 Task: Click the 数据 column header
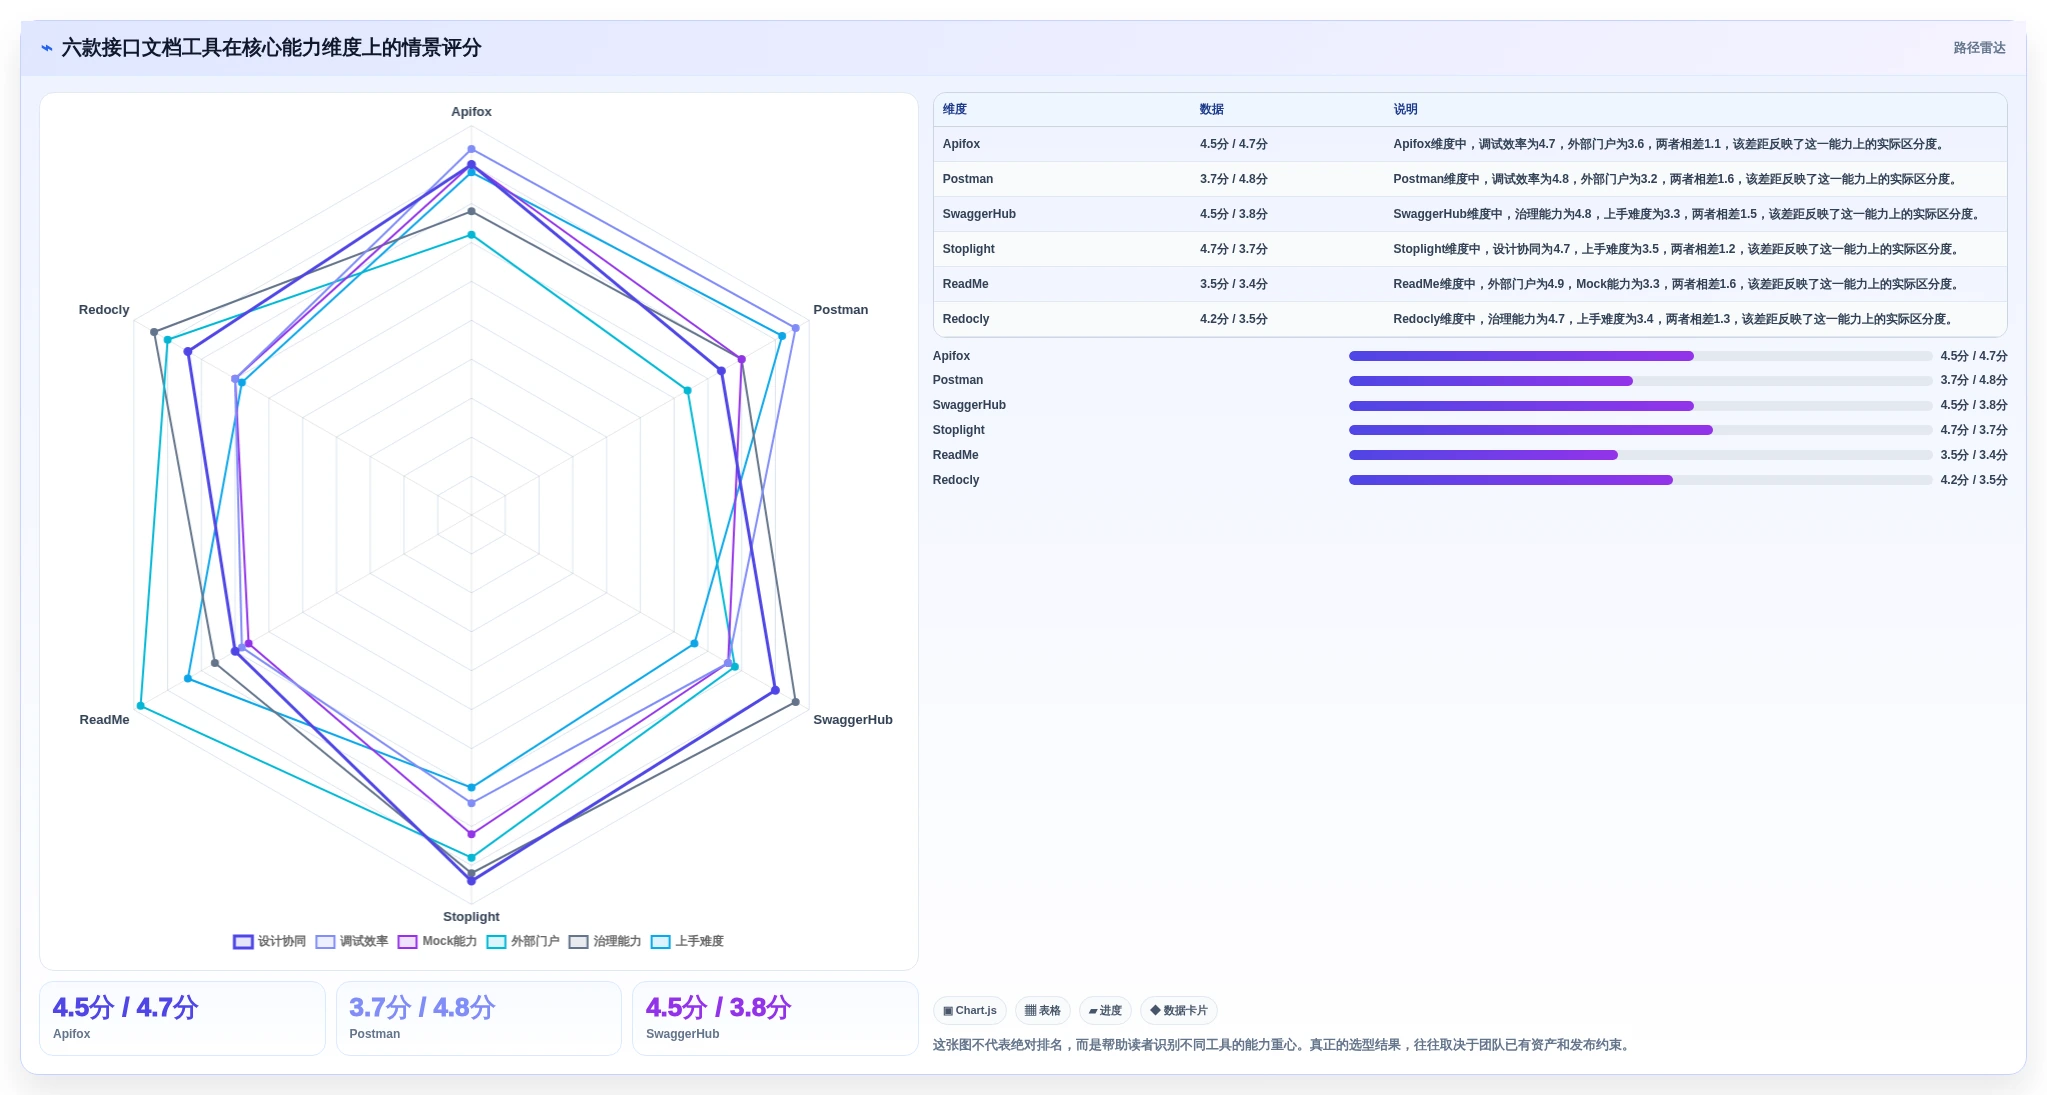point(1212,109)
